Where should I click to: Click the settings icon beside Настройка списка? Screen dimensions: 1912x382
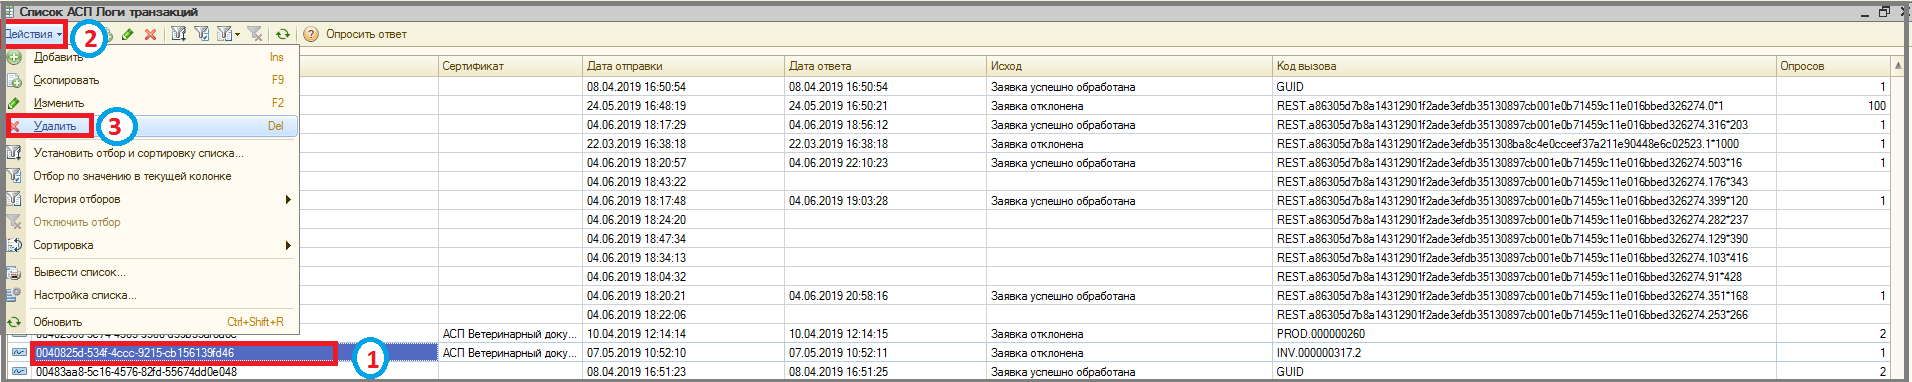pyautogui.click(x=14, y=295)
